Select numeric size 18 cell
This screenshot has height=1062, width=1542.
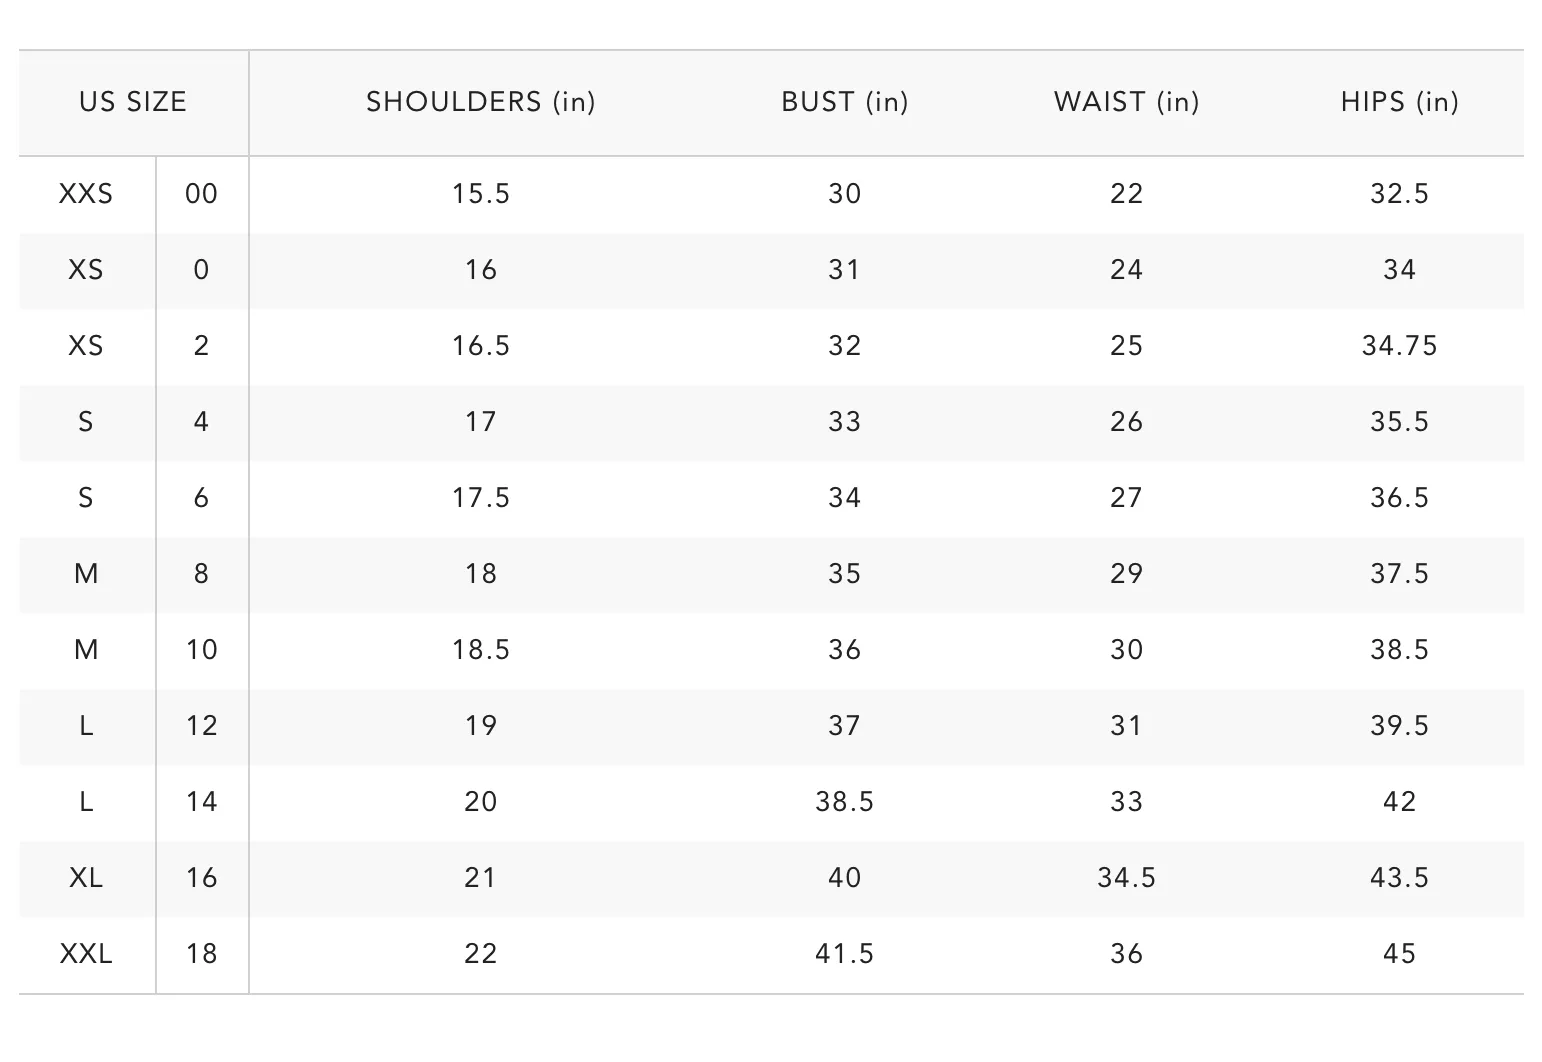[201, 954]
